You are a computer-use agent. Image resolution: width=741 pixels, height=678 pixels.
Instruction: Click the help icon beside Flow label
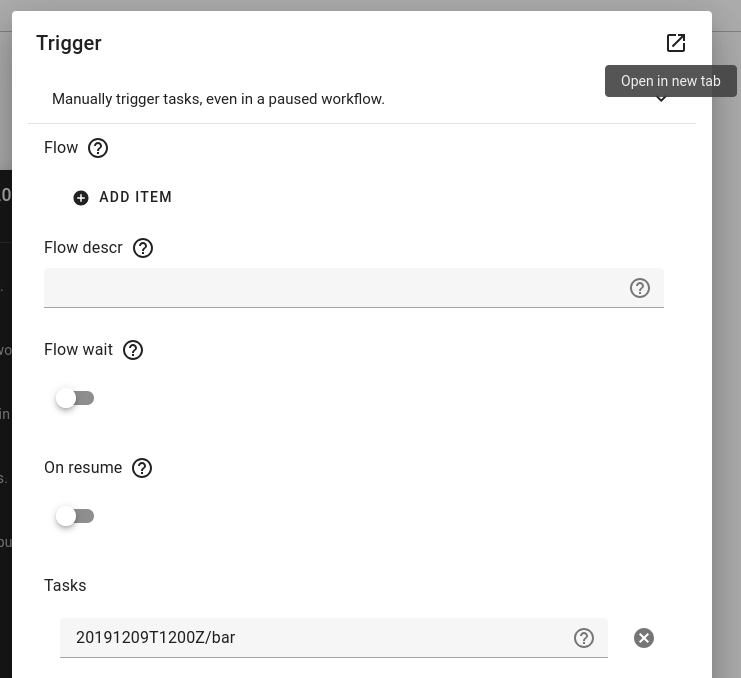click(98, 148)
